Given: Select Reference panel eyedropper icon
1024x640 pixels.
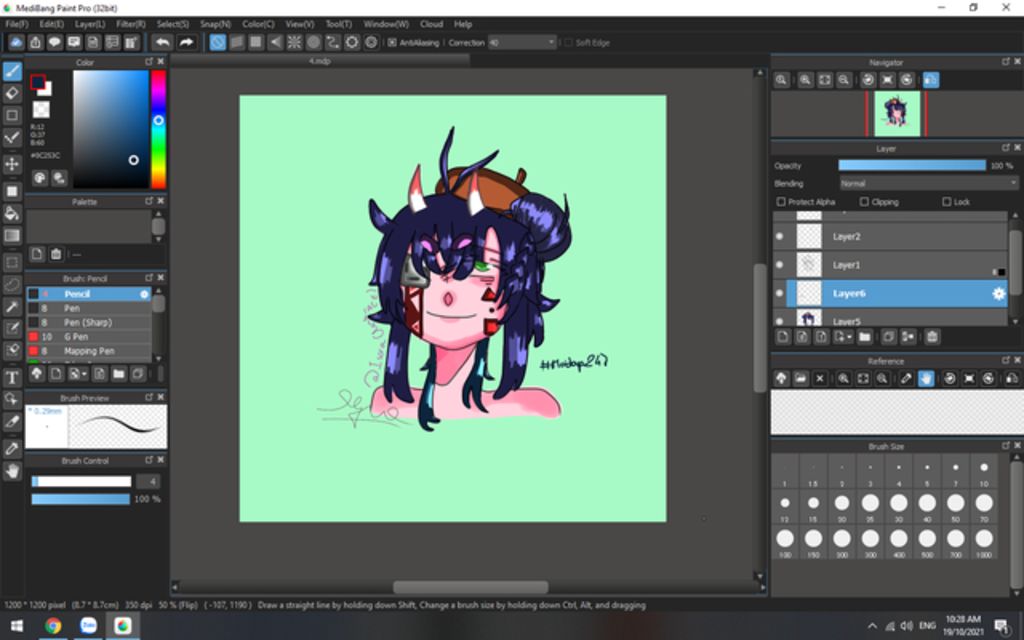Looking at the screenshot, I should 906,378.
